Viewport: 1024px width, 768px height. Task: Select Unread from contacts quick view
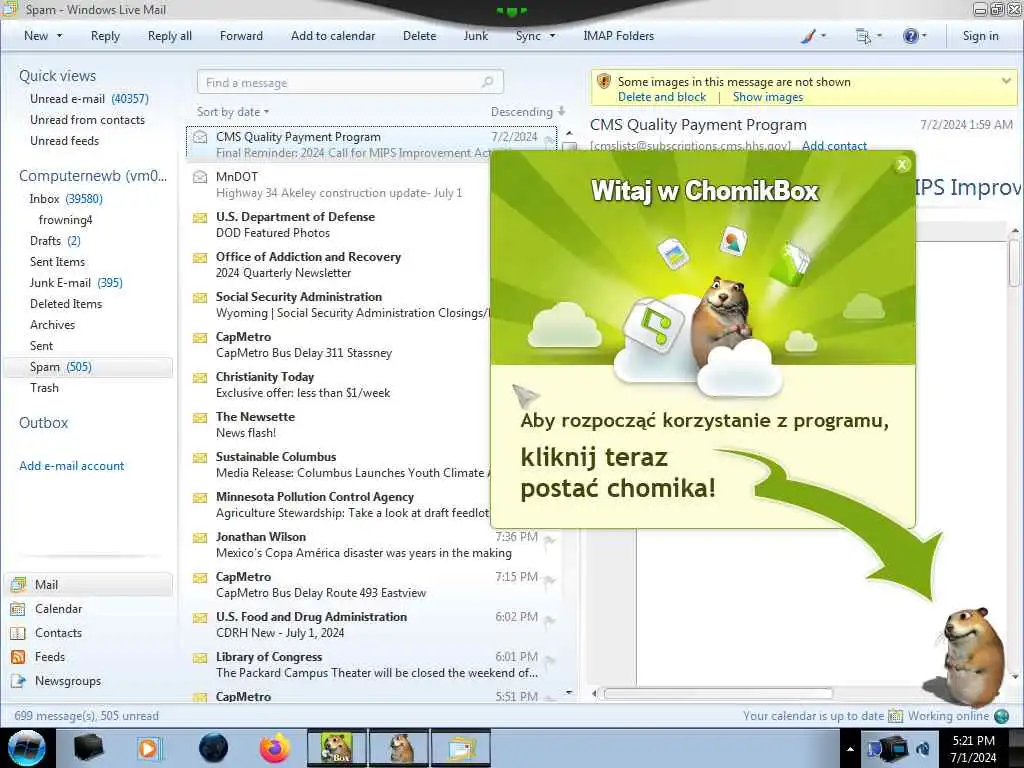pos(87,120)
